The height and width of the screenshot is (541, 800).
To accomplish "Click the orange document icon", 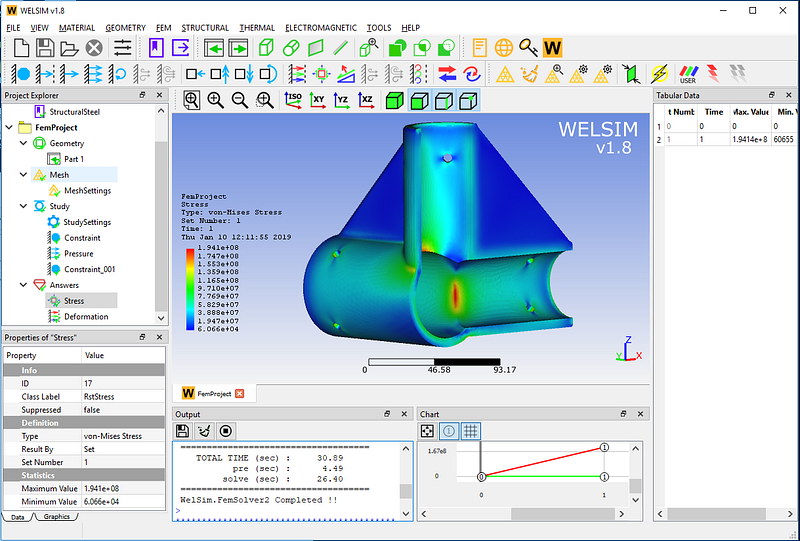I will (479, 48).
